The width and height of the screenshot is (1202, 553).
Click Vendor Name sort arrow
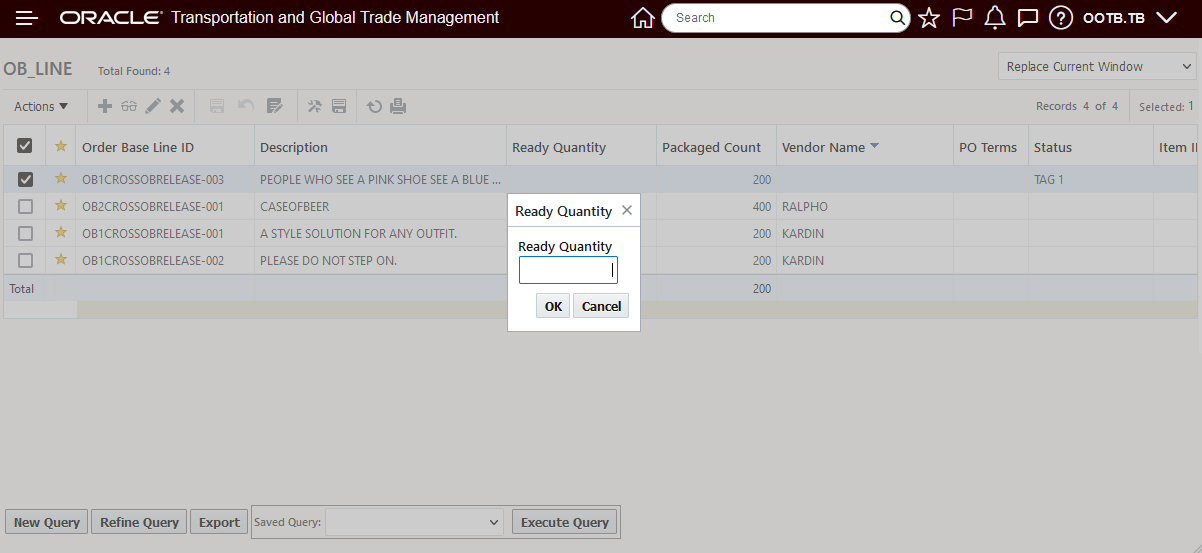(x=875, y=146)
